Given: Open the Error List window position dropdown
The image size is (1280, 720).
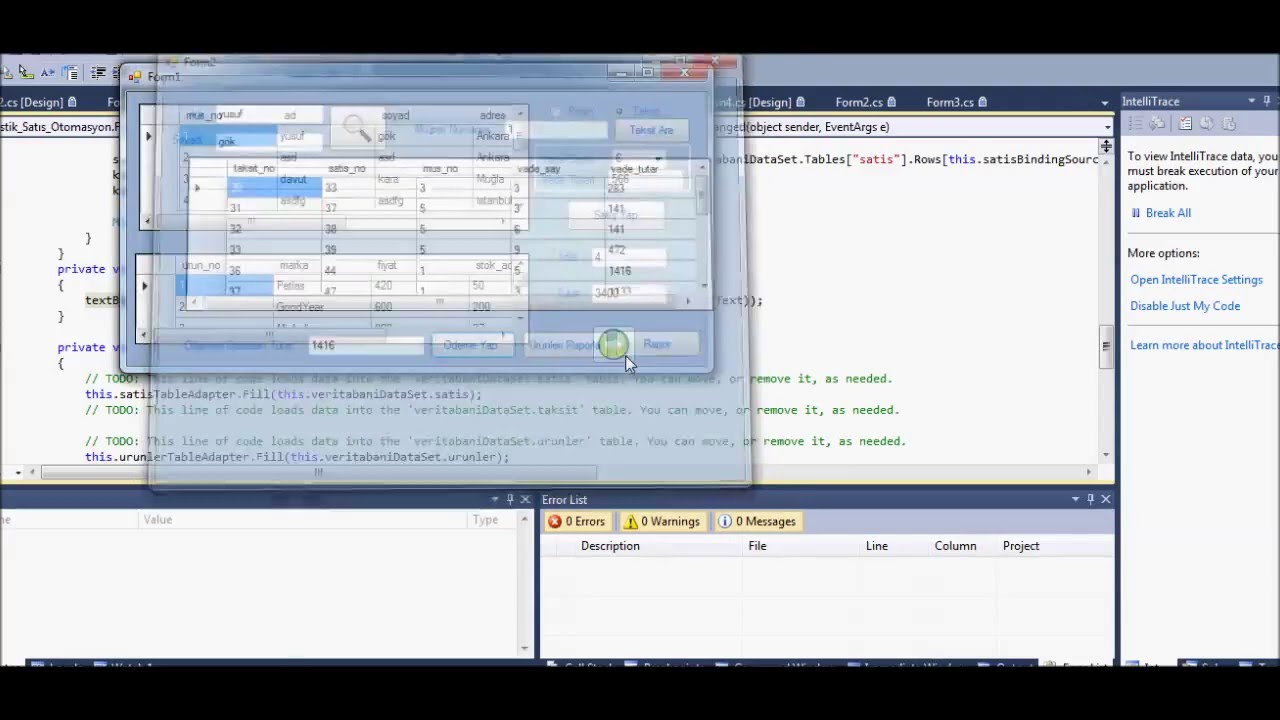Looking at the screenshot, I should pyautogui.click(x=1075, y=499).
